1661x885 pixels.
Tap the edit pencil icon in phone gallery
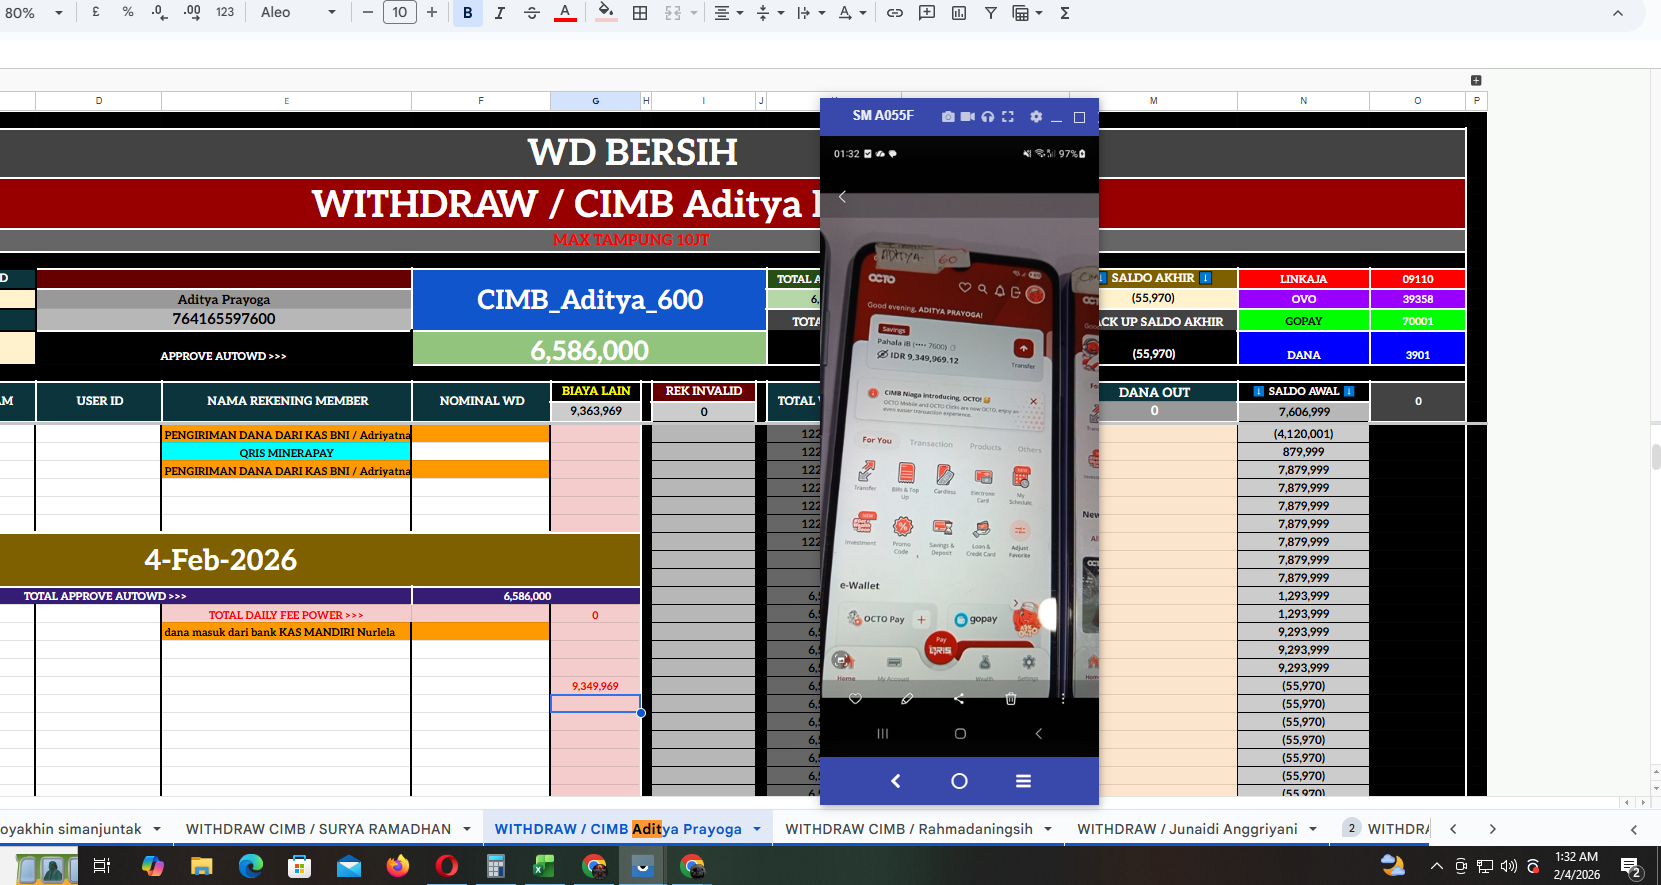[x=907, y=699]
